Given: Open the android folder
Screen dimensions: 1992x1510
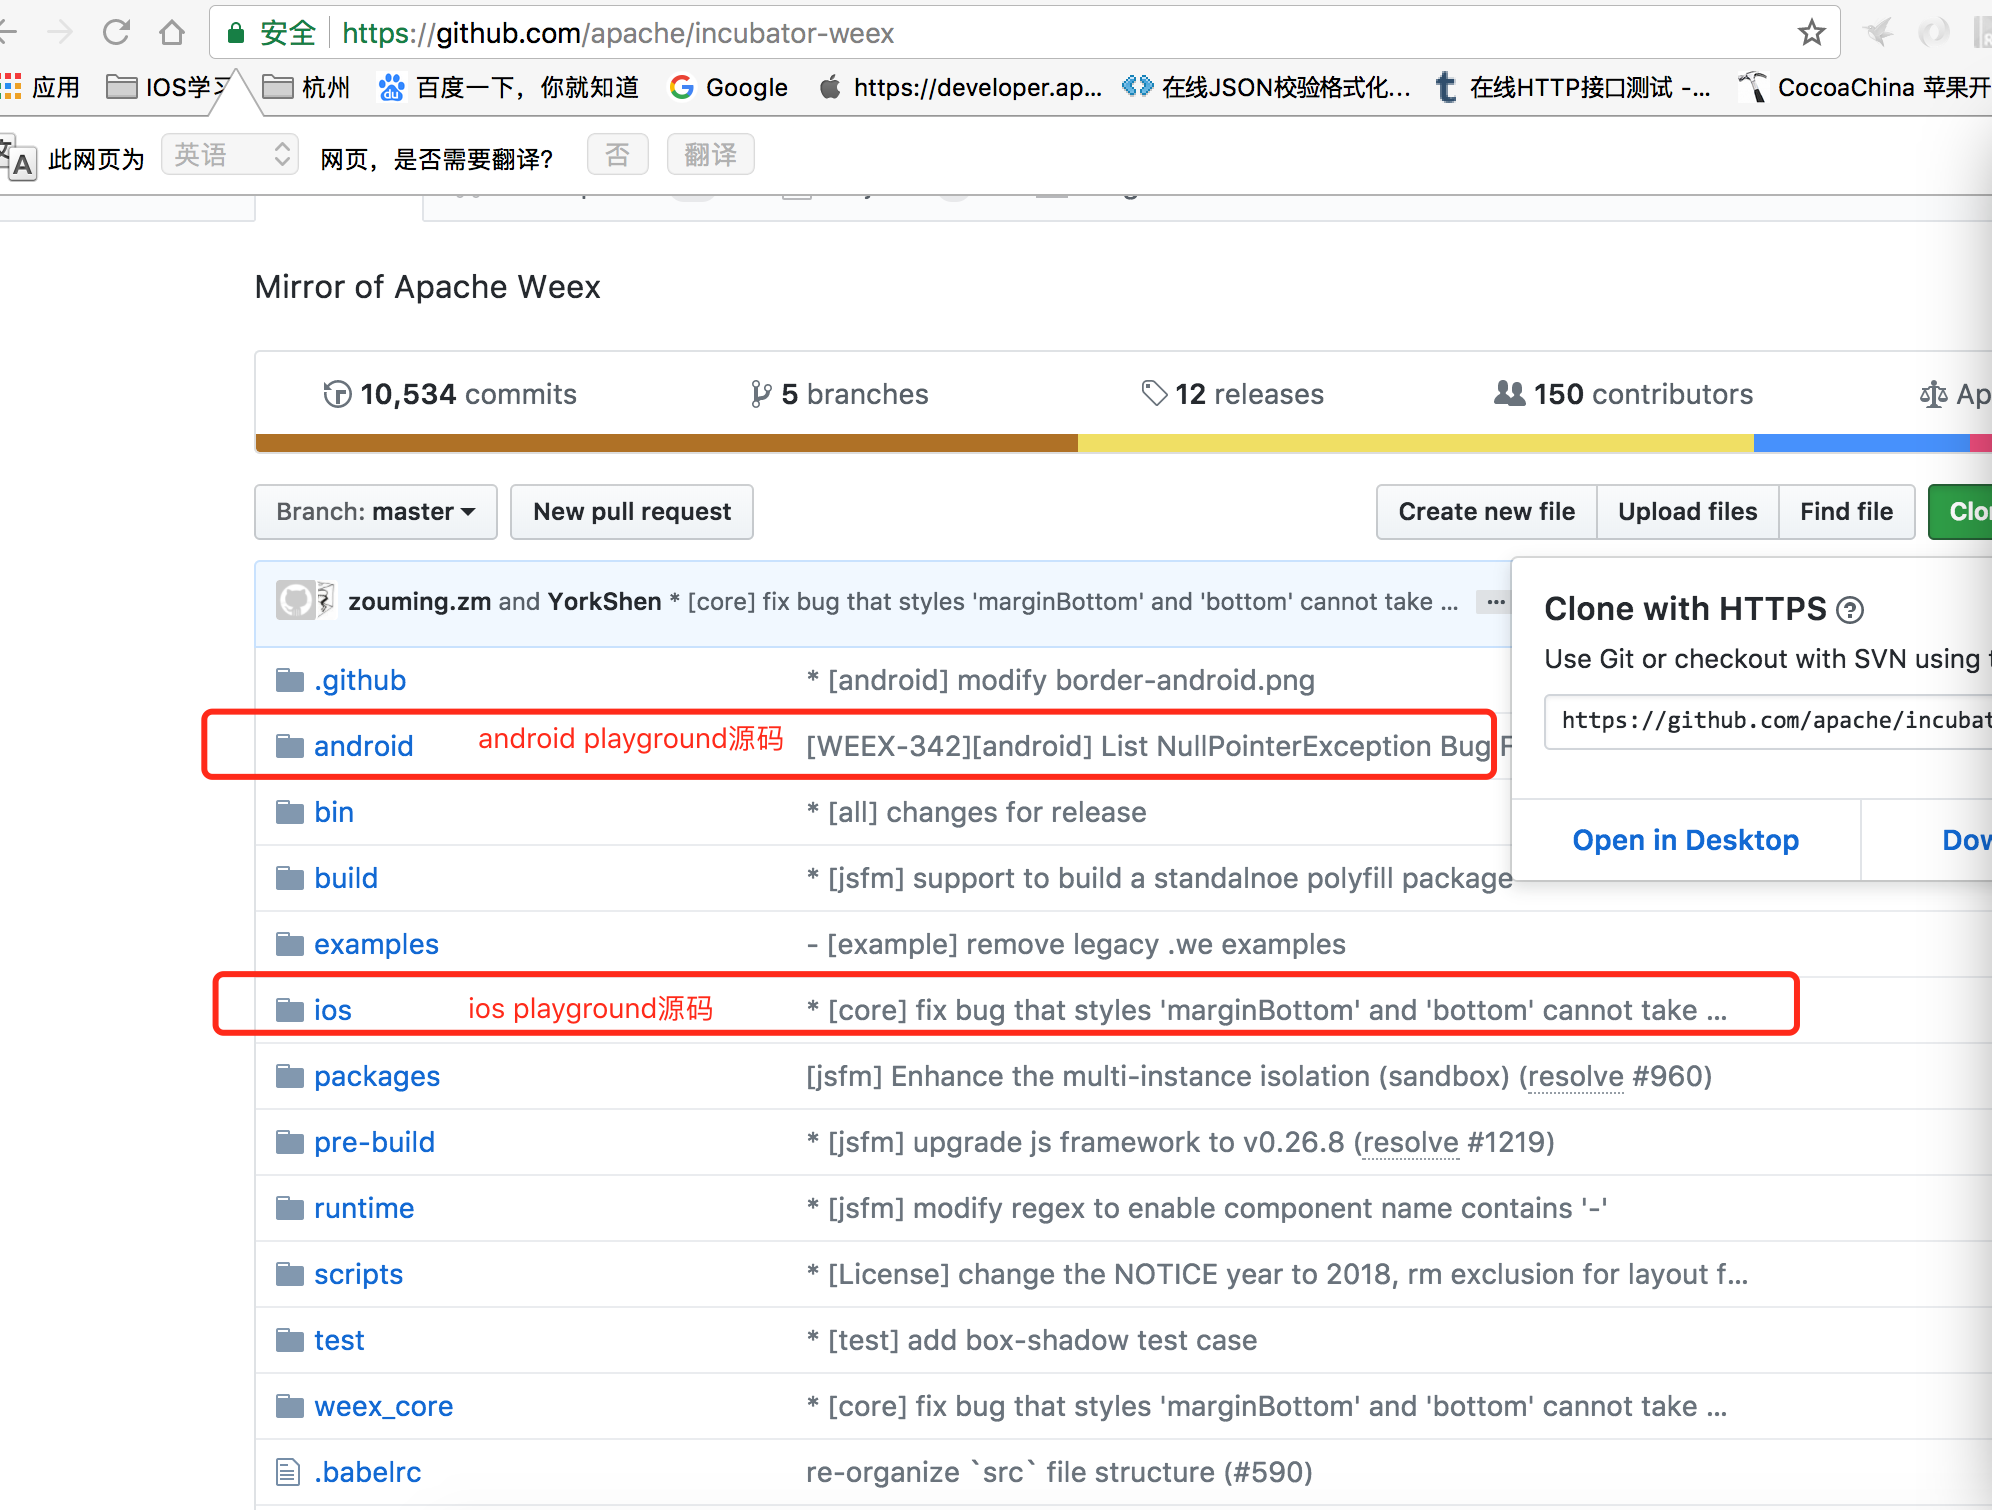Looking at the screenshot, I should (363, 746).
